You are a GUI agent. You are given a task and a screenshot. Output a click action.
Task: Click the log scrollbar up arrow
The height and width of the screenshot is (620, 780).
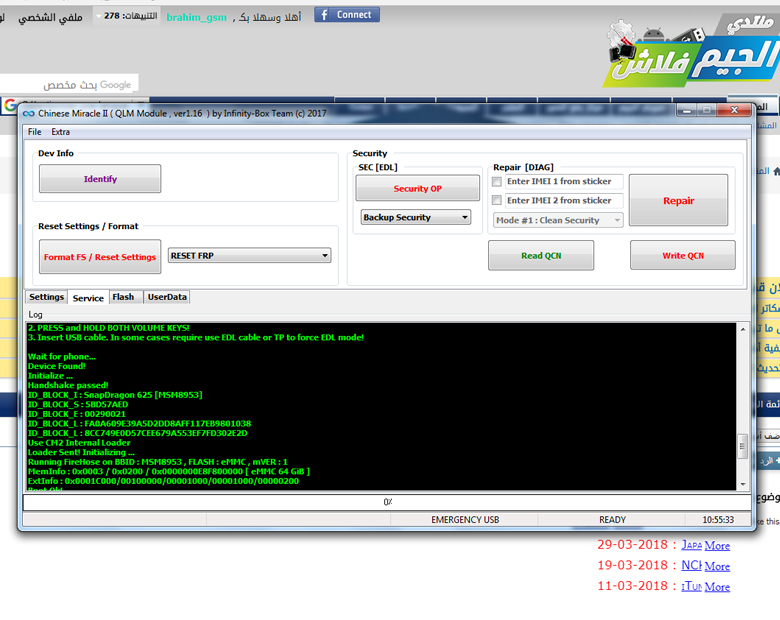[x=743, y=329]
